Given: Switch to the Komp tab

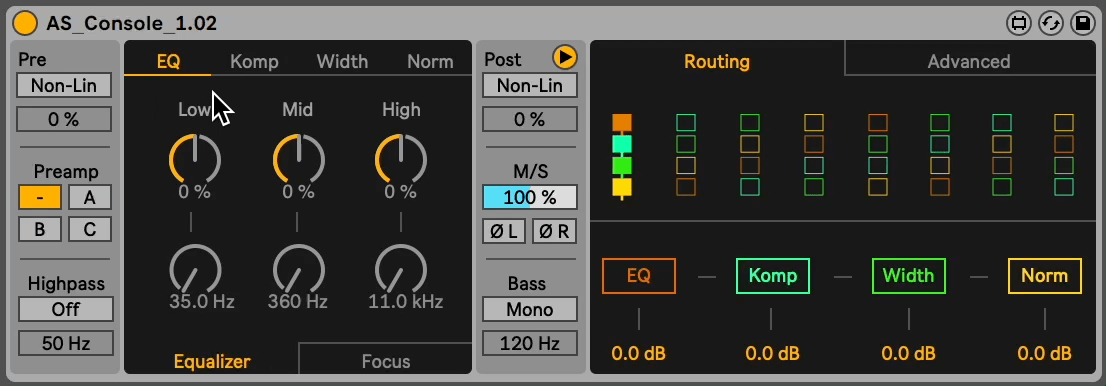Looking at the screenshot, I should point(254,61).
